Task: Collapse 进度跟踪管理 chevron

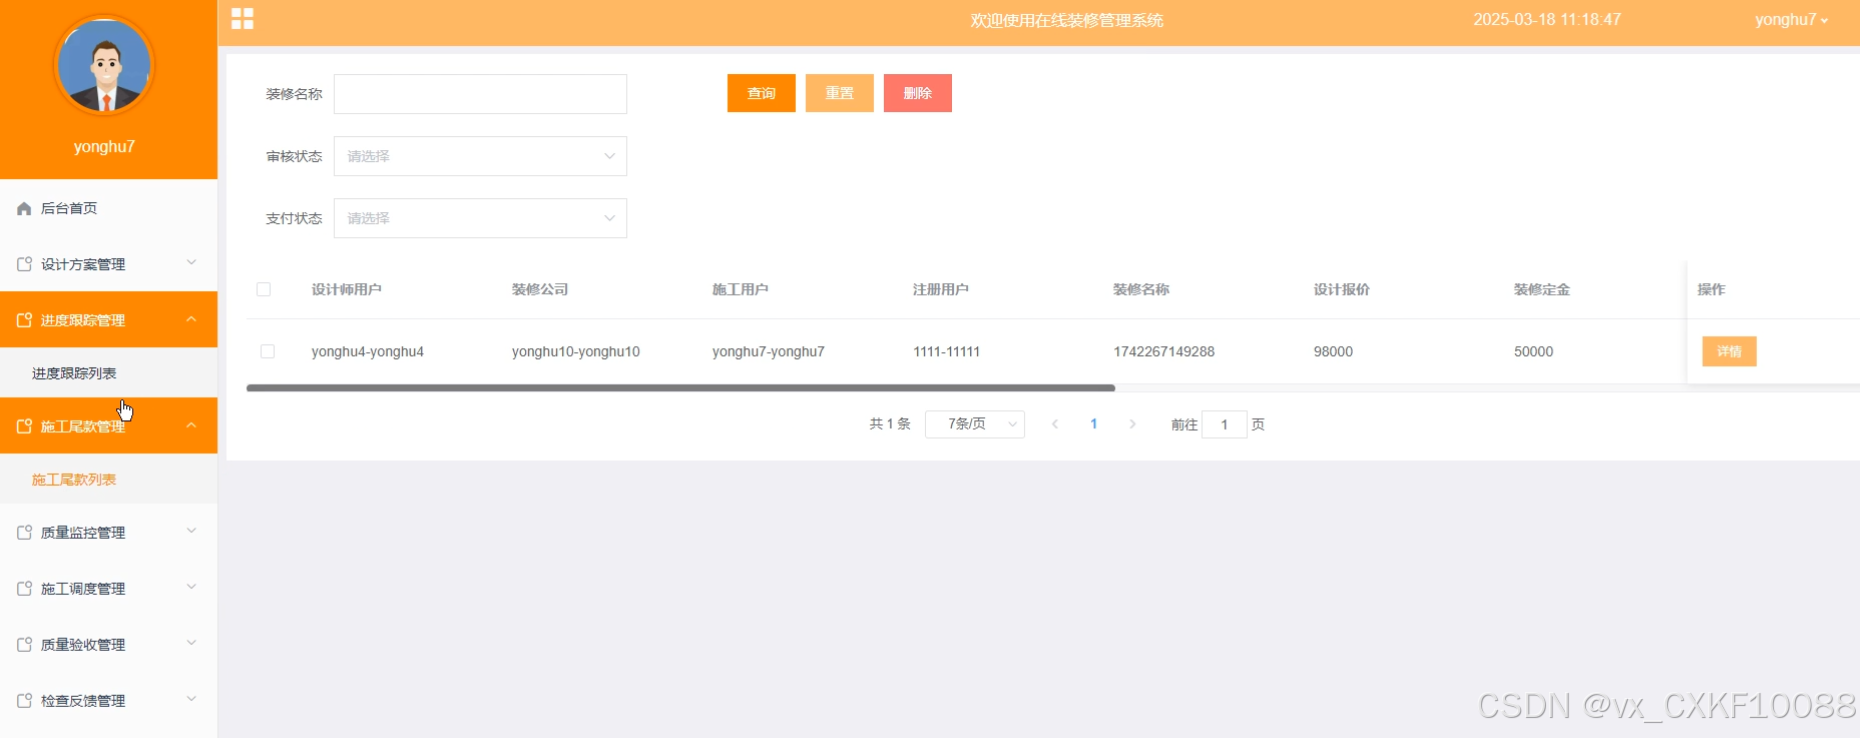Action: click(x=191, y=319)
